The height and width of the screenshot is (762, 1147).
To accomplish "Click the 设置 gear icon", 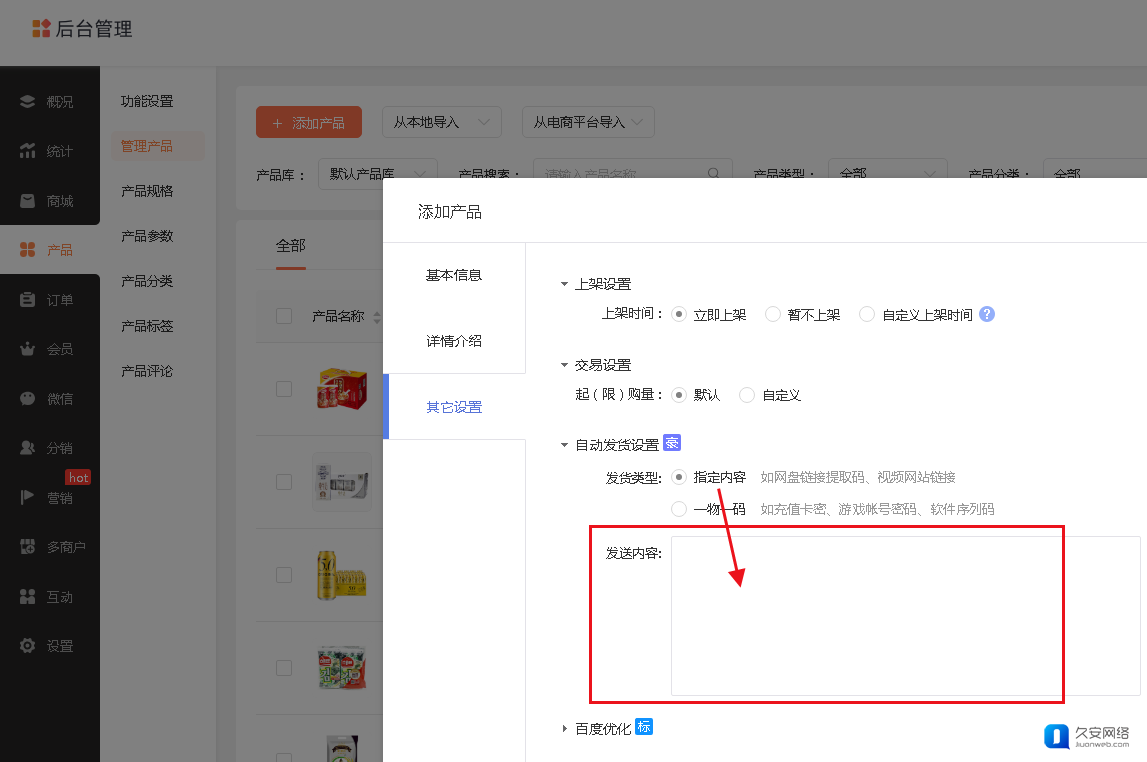I will click(x=28, y=646).
